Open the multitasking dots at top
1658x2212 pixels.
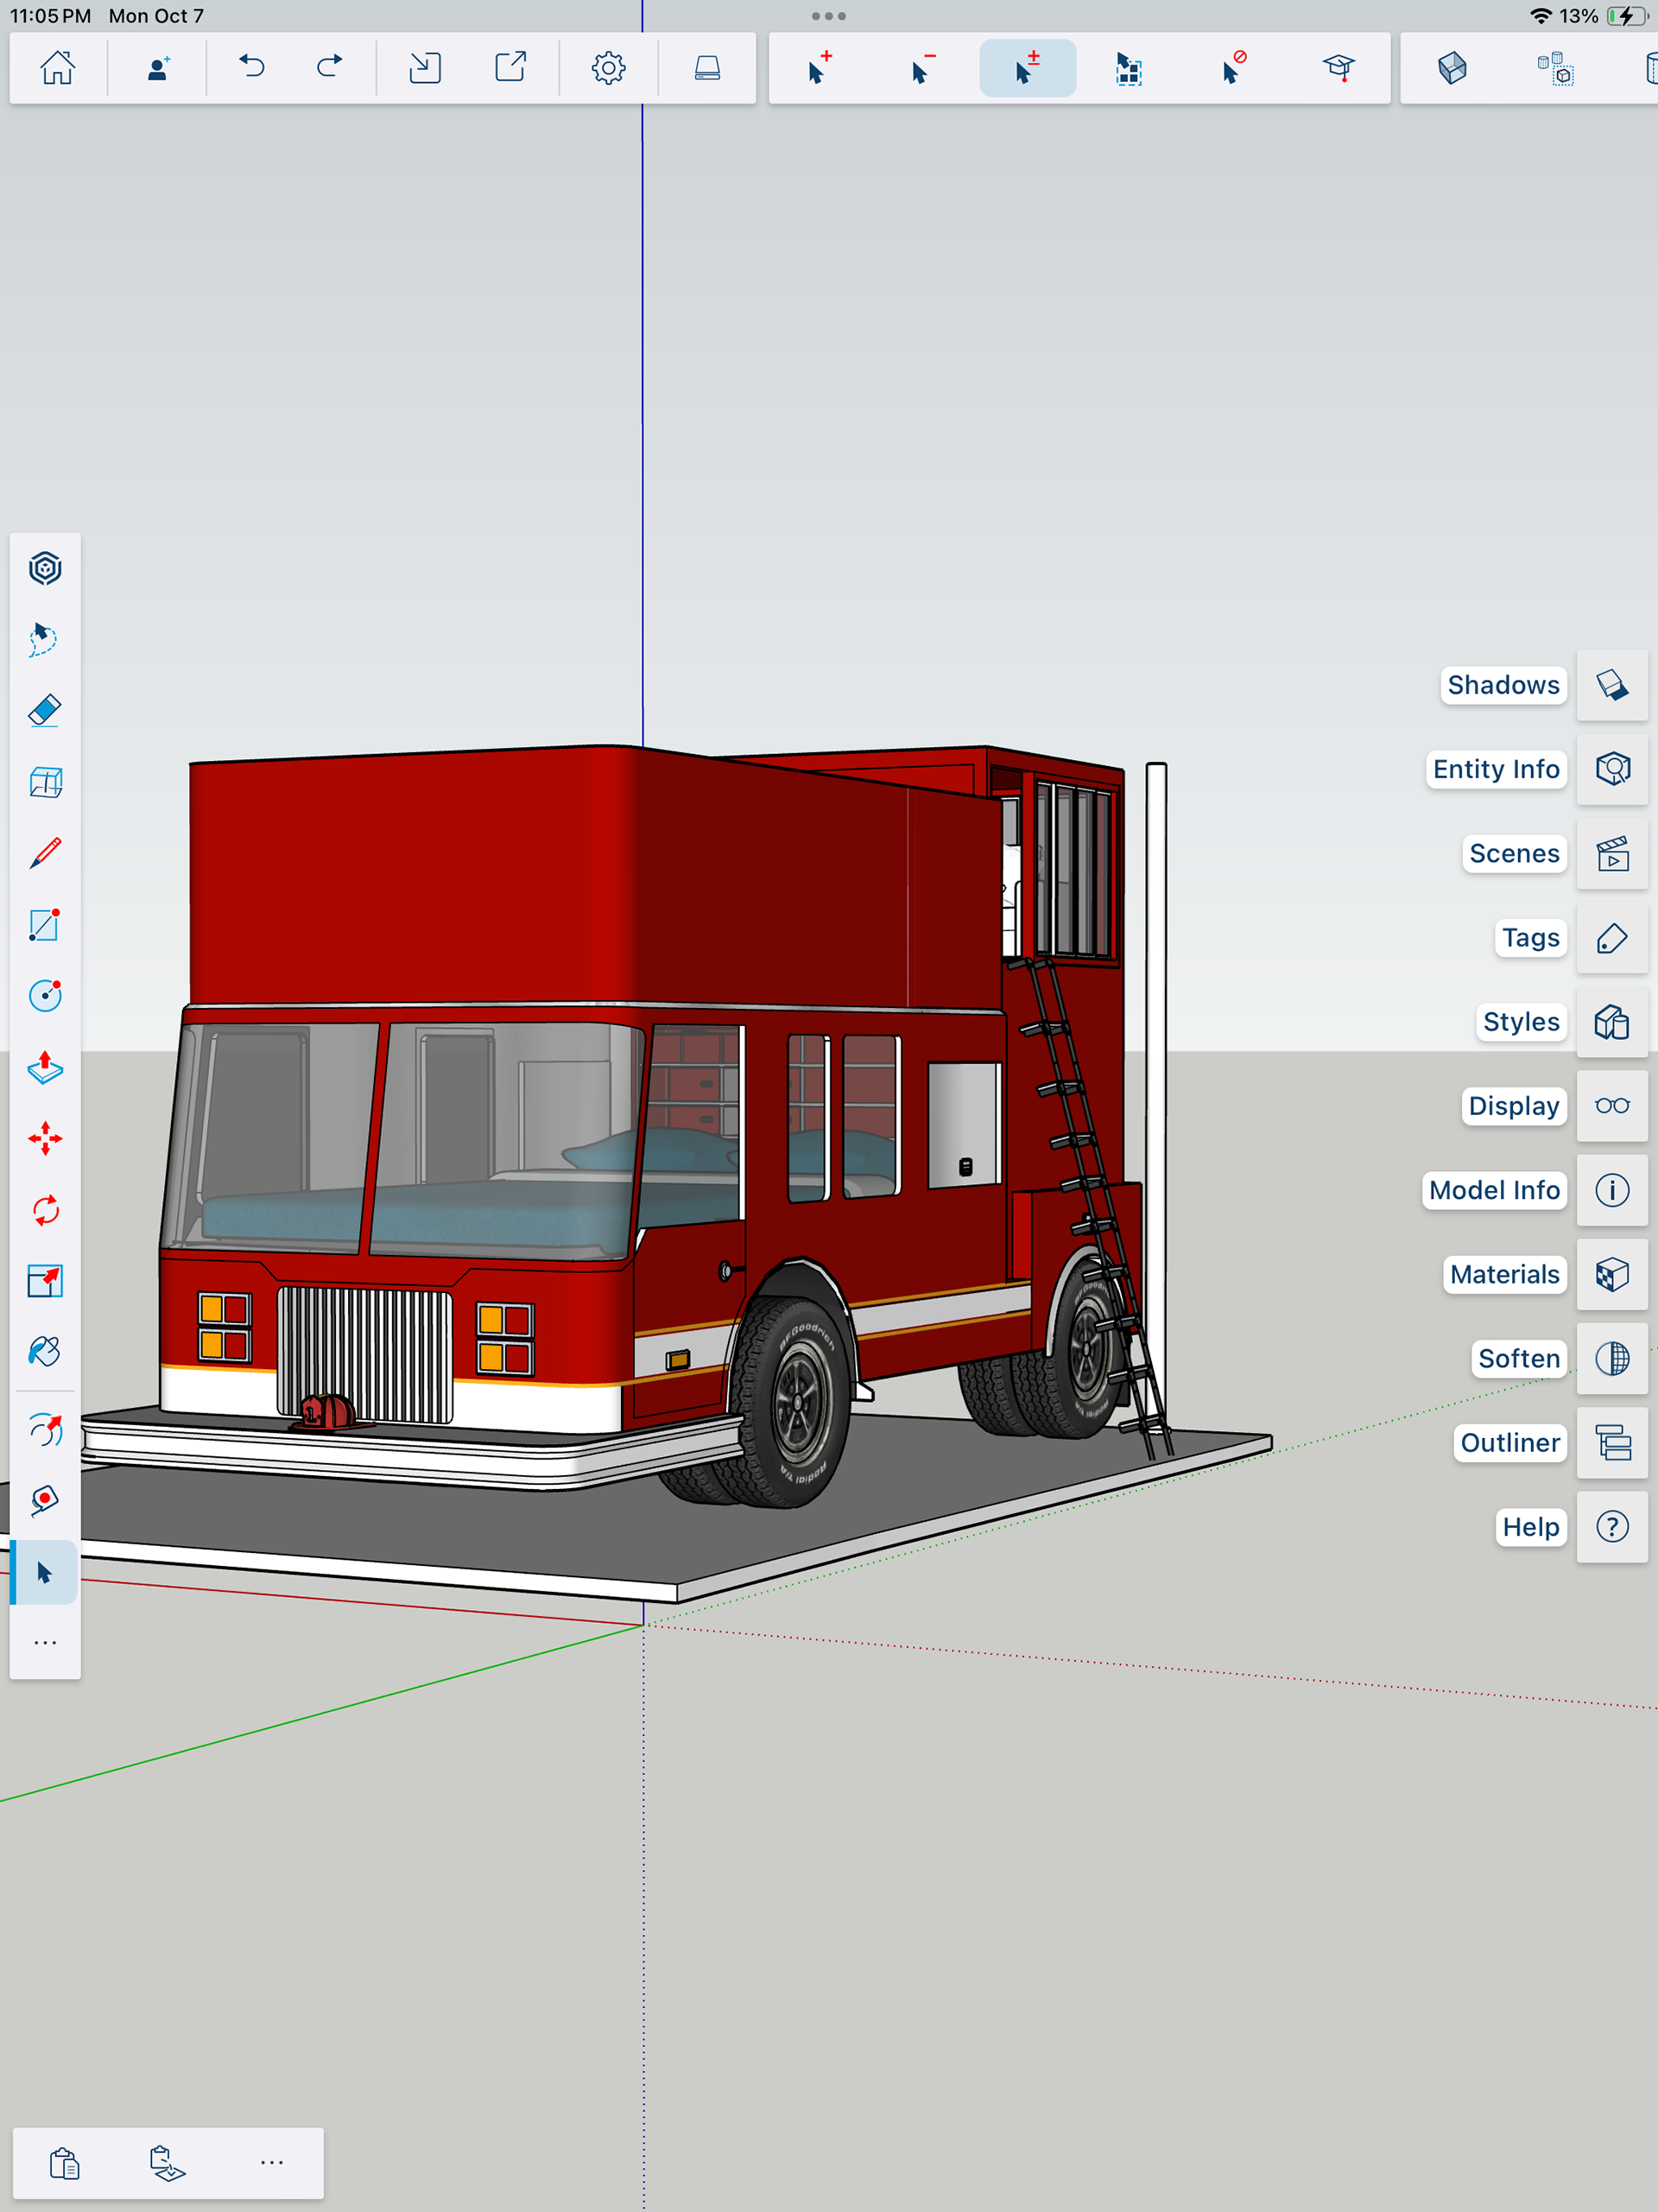(x=828, y=16)
